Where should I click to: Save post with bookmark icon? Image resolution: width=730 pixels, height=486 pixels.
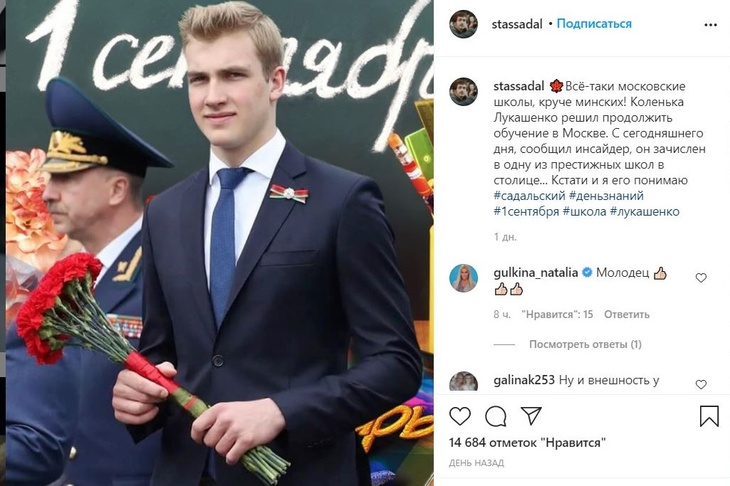[709, 416]
